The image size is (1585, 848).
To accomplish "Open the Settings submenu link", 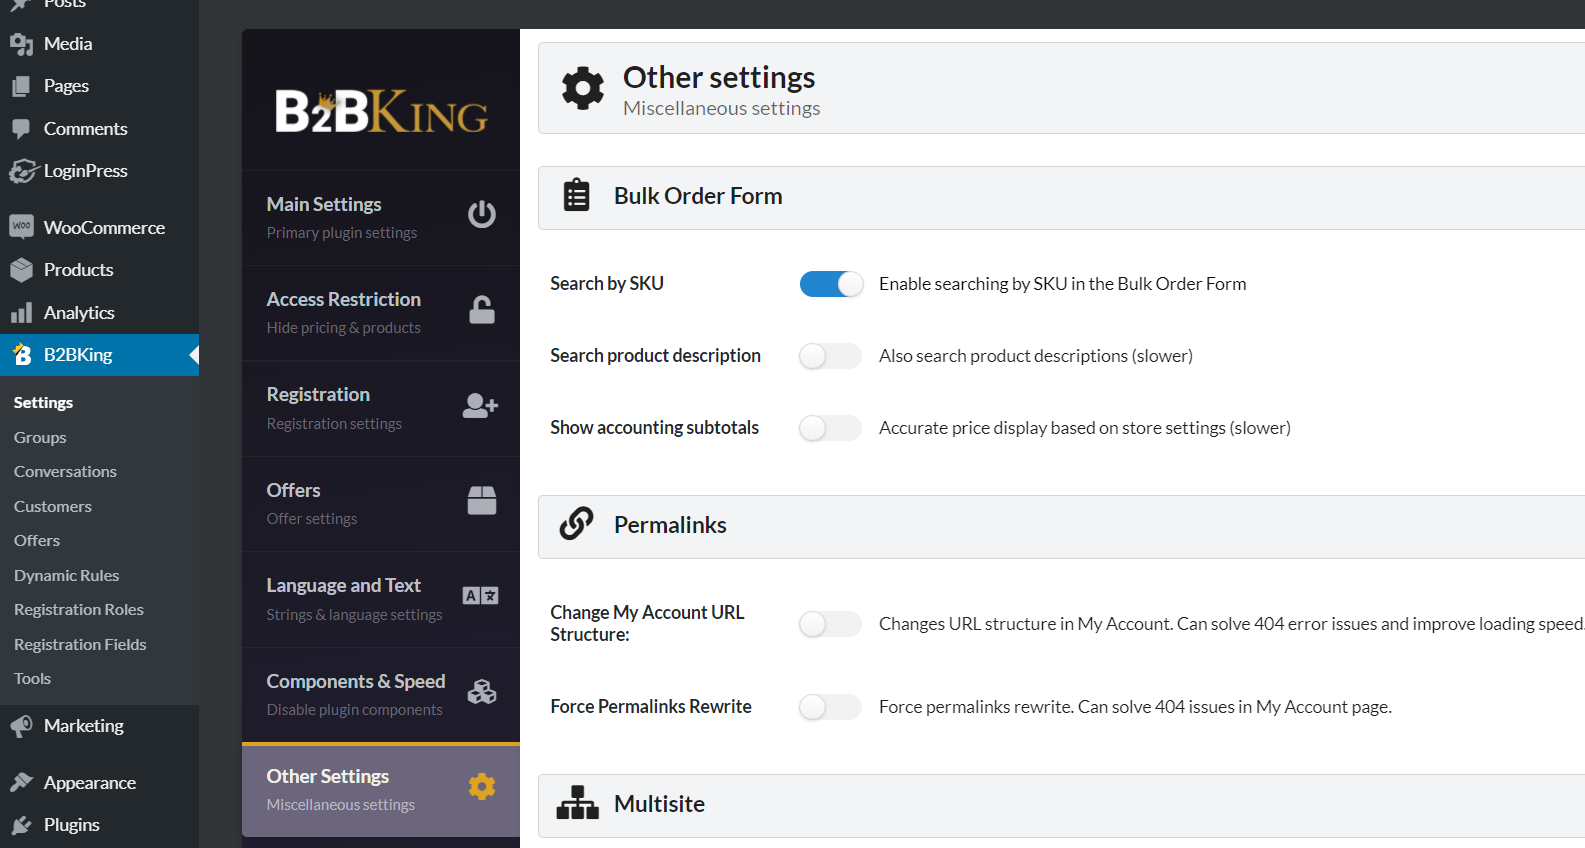I will click(43, 402).
